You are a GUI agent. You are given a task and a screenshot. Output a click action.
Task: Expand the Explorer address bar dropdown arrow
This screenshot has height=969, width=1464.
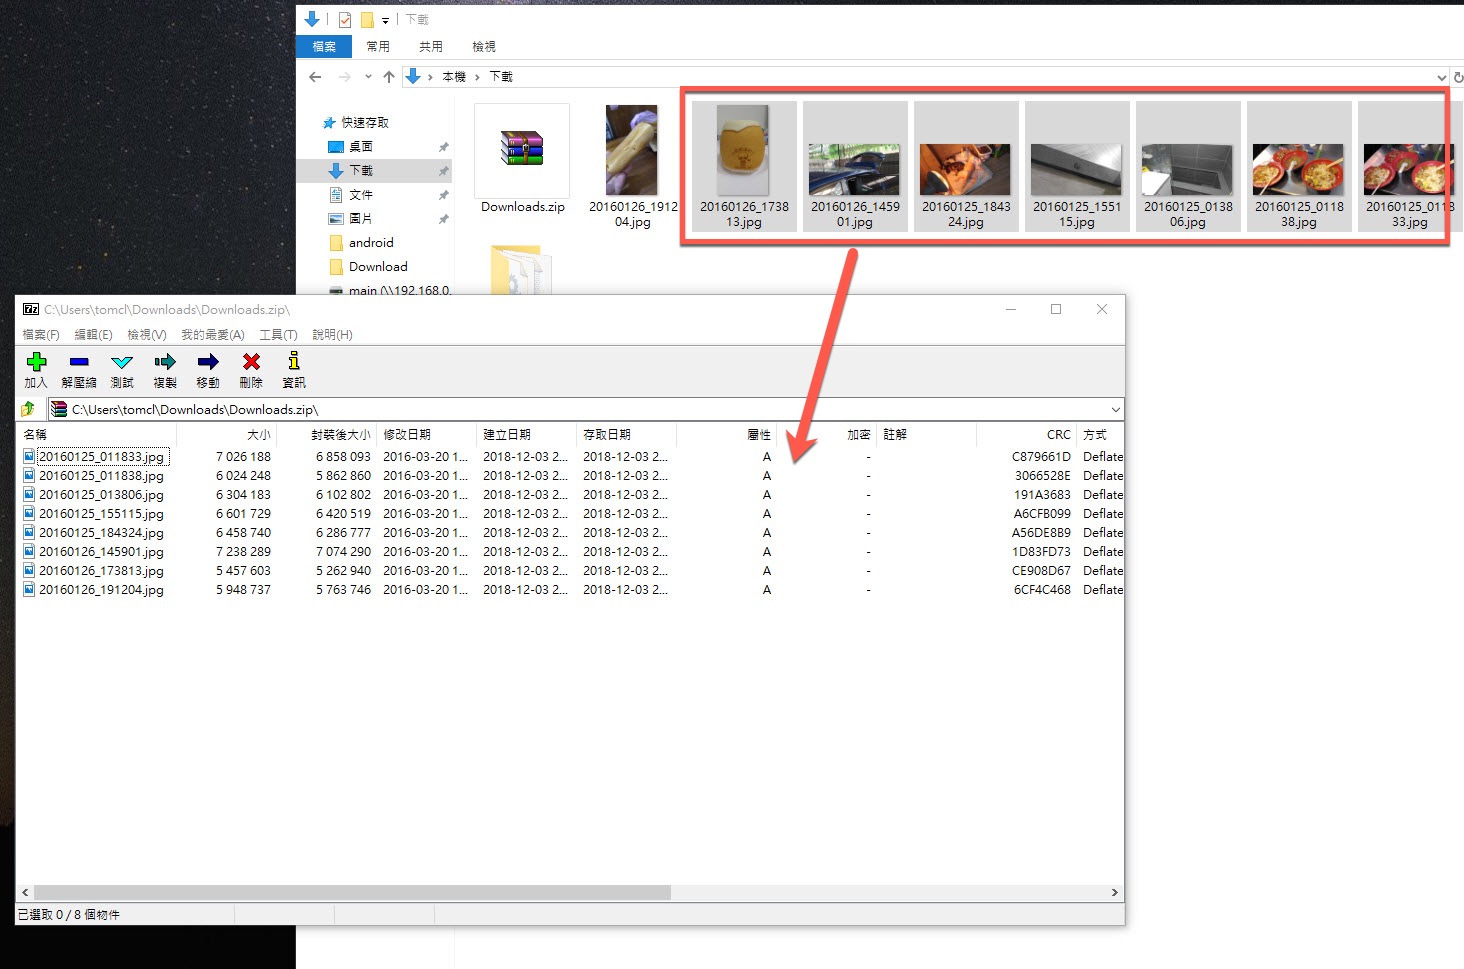[x=1440, y=77]
